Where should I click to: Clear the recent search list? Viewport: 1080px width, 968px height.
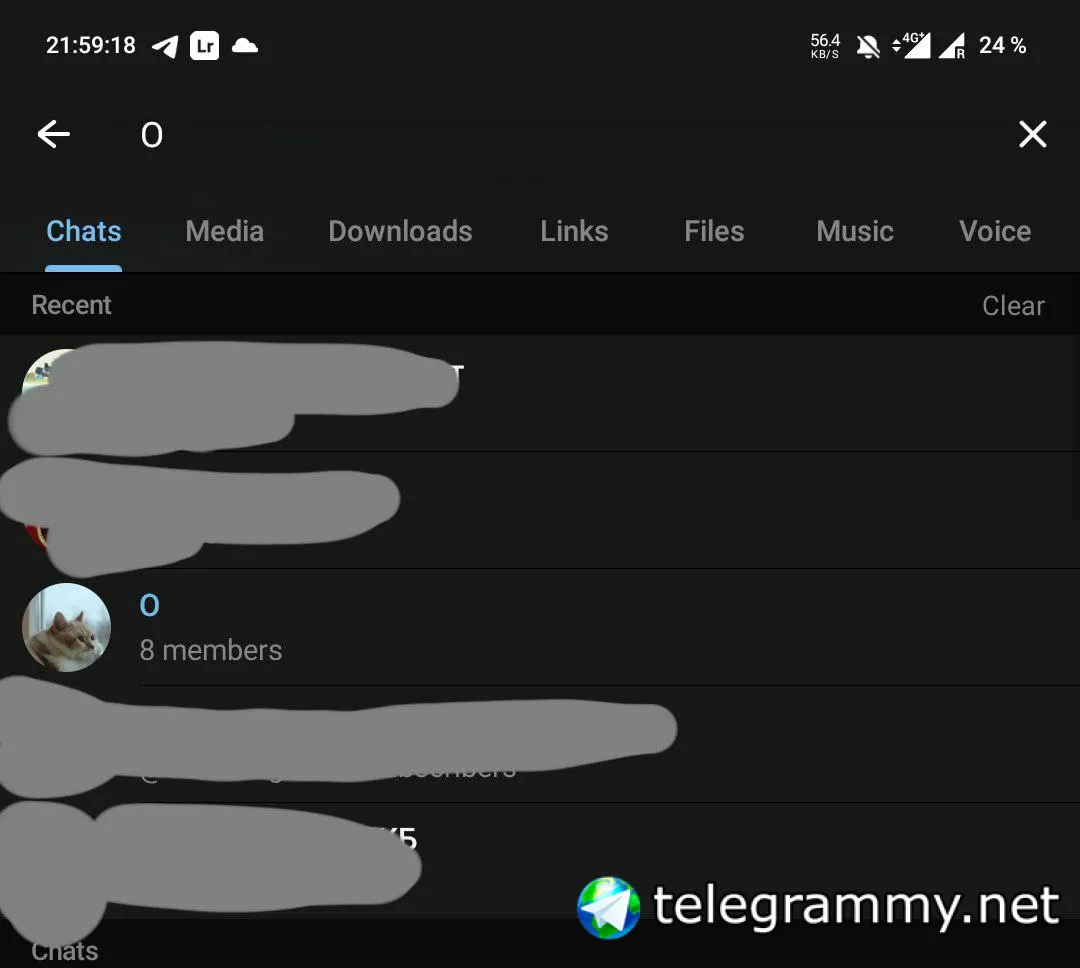(1013, 305)
